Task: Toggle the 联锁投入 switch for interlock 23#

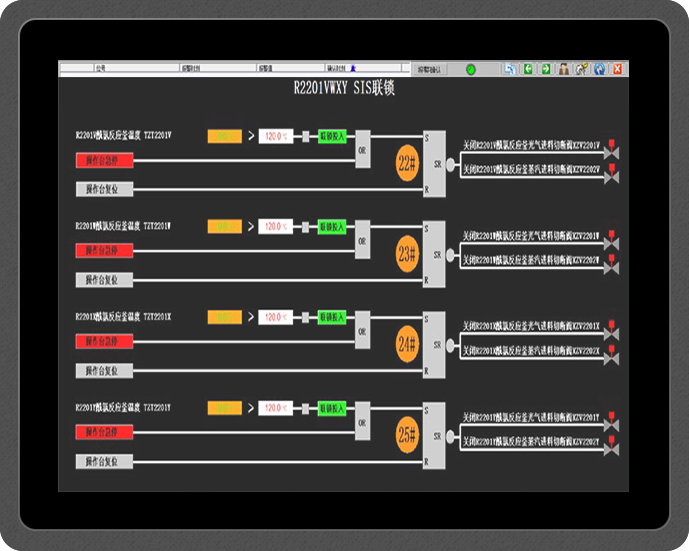Action: click(332, 227)
